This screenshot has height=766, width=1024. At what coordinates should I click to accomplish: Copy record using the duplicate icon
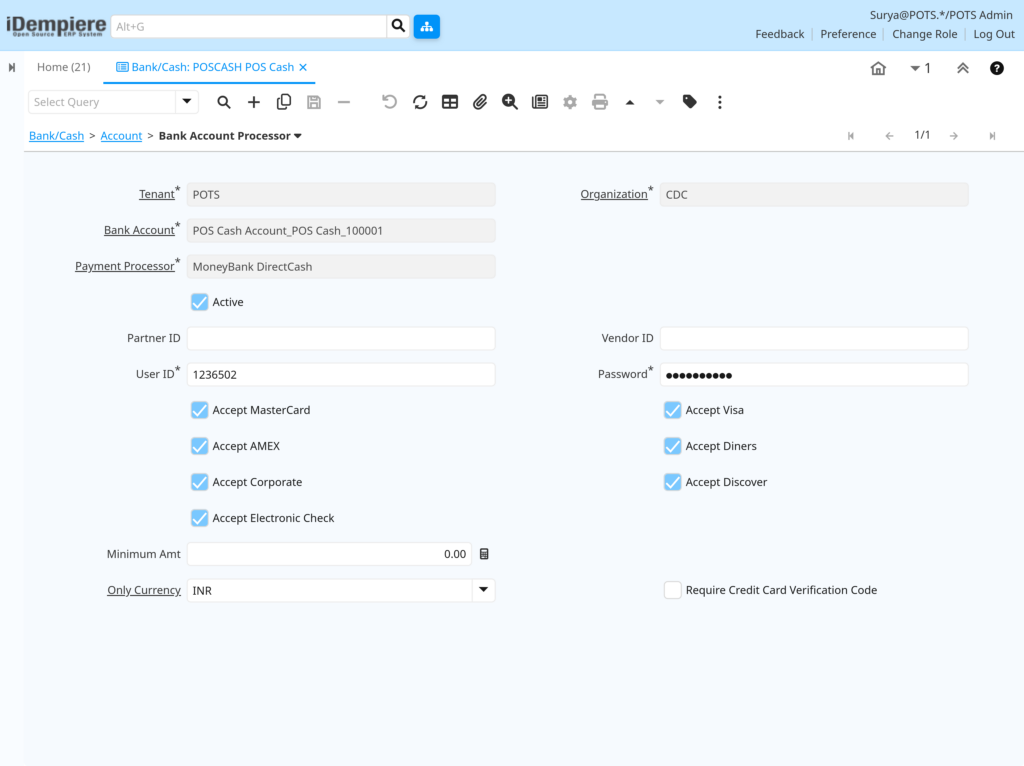(283, 102)
